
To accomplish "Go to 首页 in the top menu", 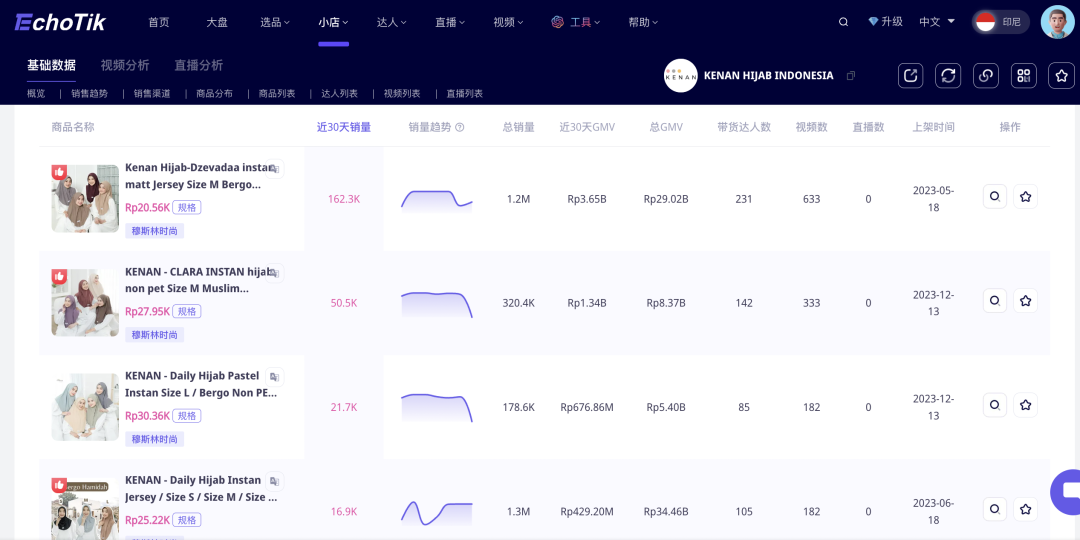I will point(158,22).
